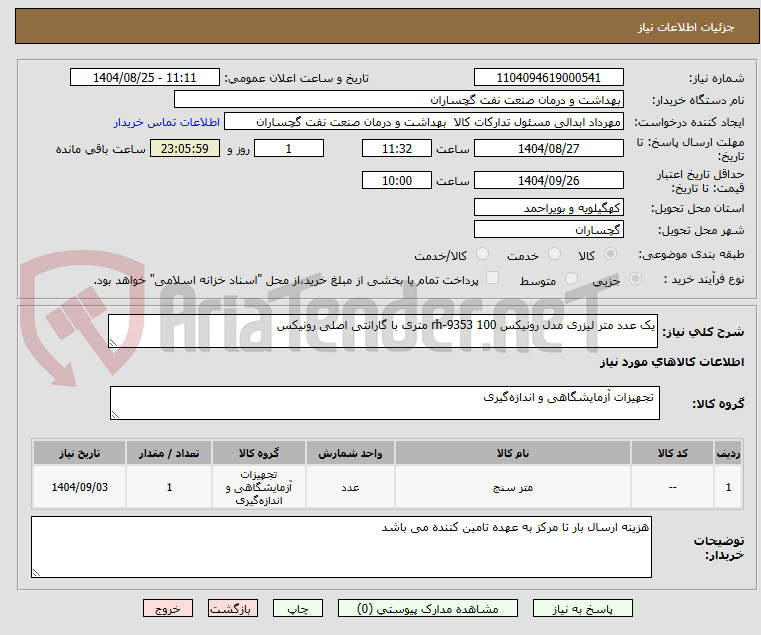761x635 pixels.
Task: Click the گروه کالا textbox
Action: click(x=385, y=403)
